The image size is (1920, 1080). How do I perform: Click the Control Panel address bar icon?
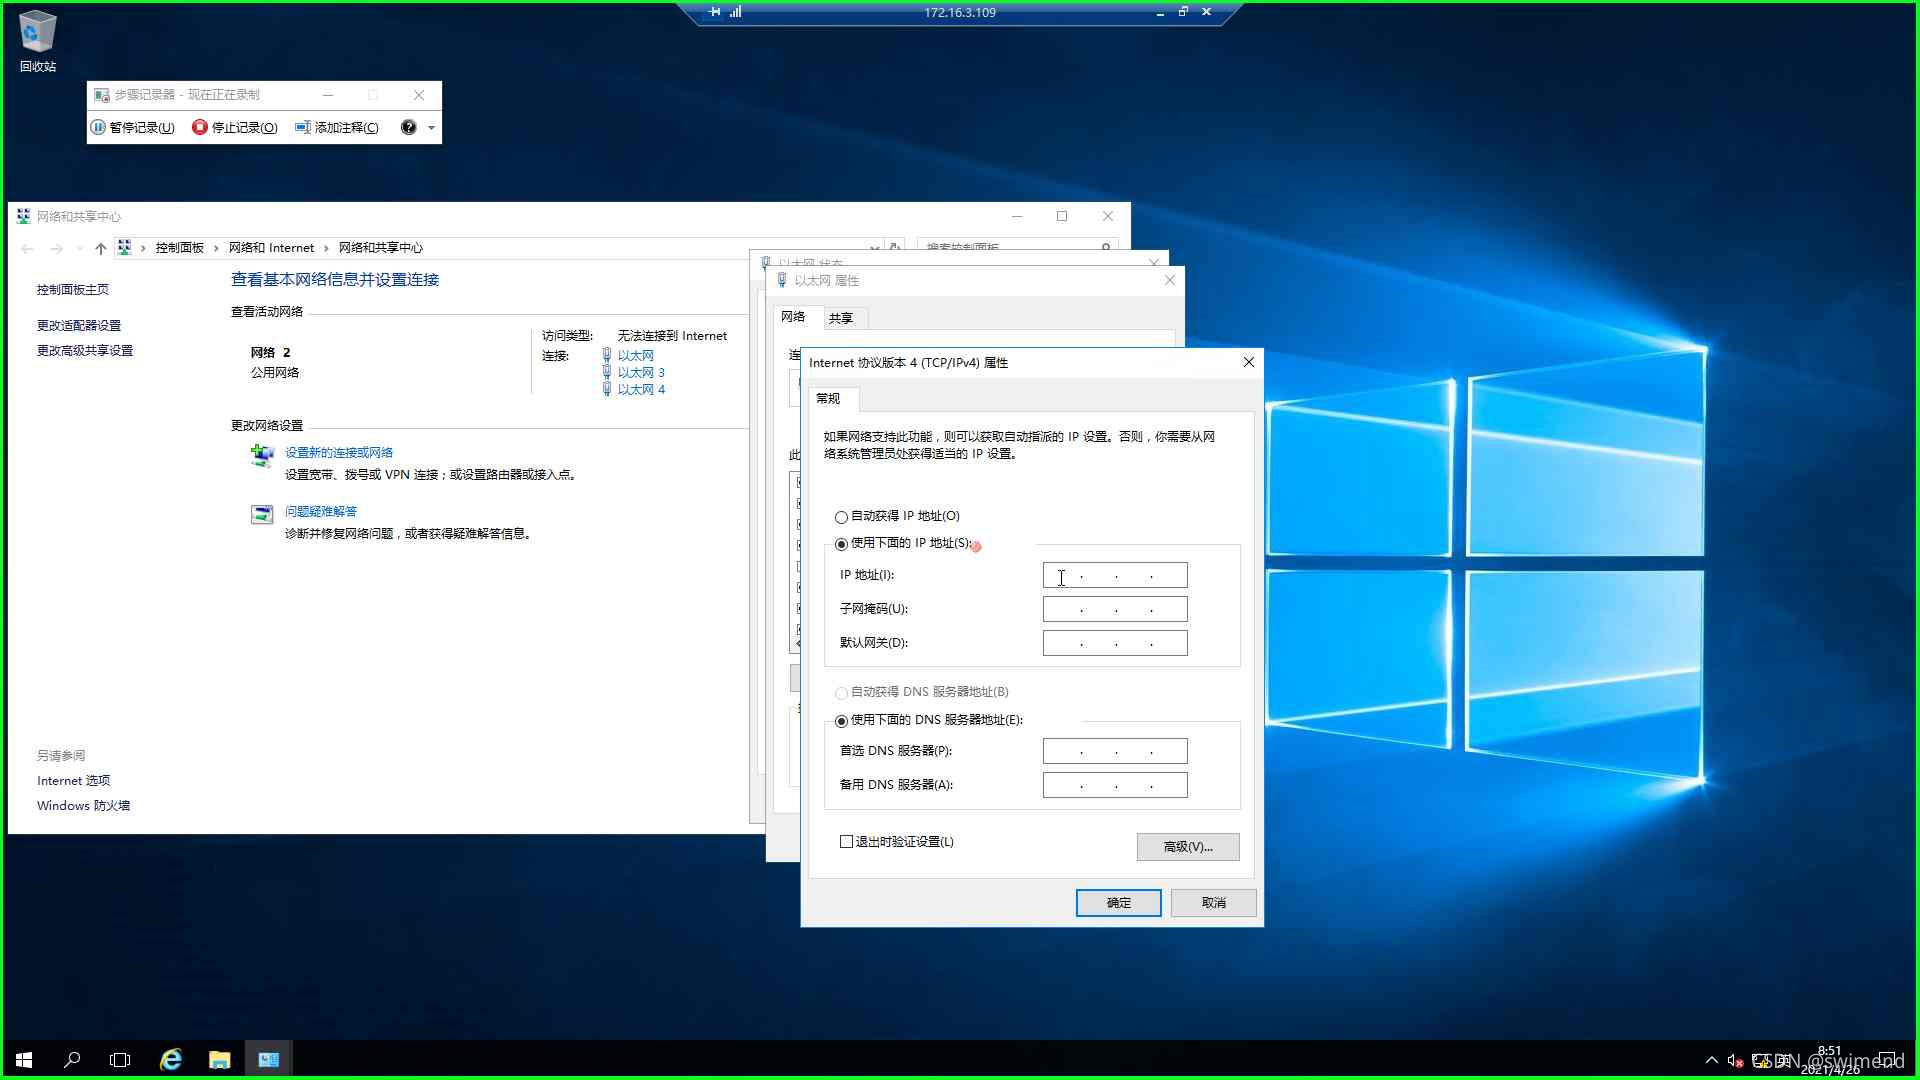(124, 247)
